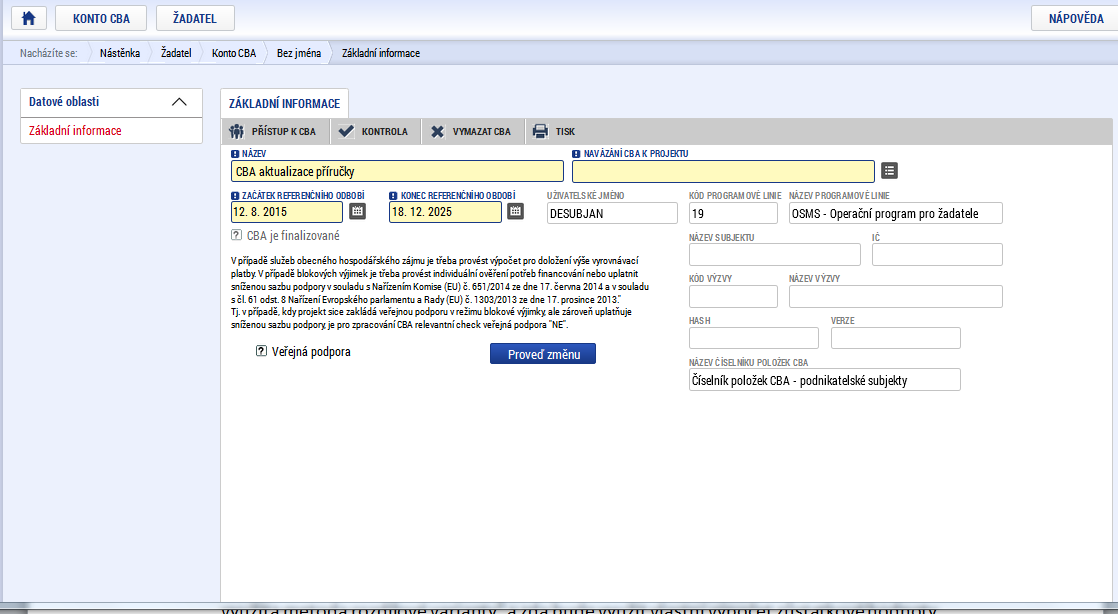Navigate to Konto CBA breadcrumb
Image resolution: width=1118 pixels, height=614 pixels.
[234, 53]
